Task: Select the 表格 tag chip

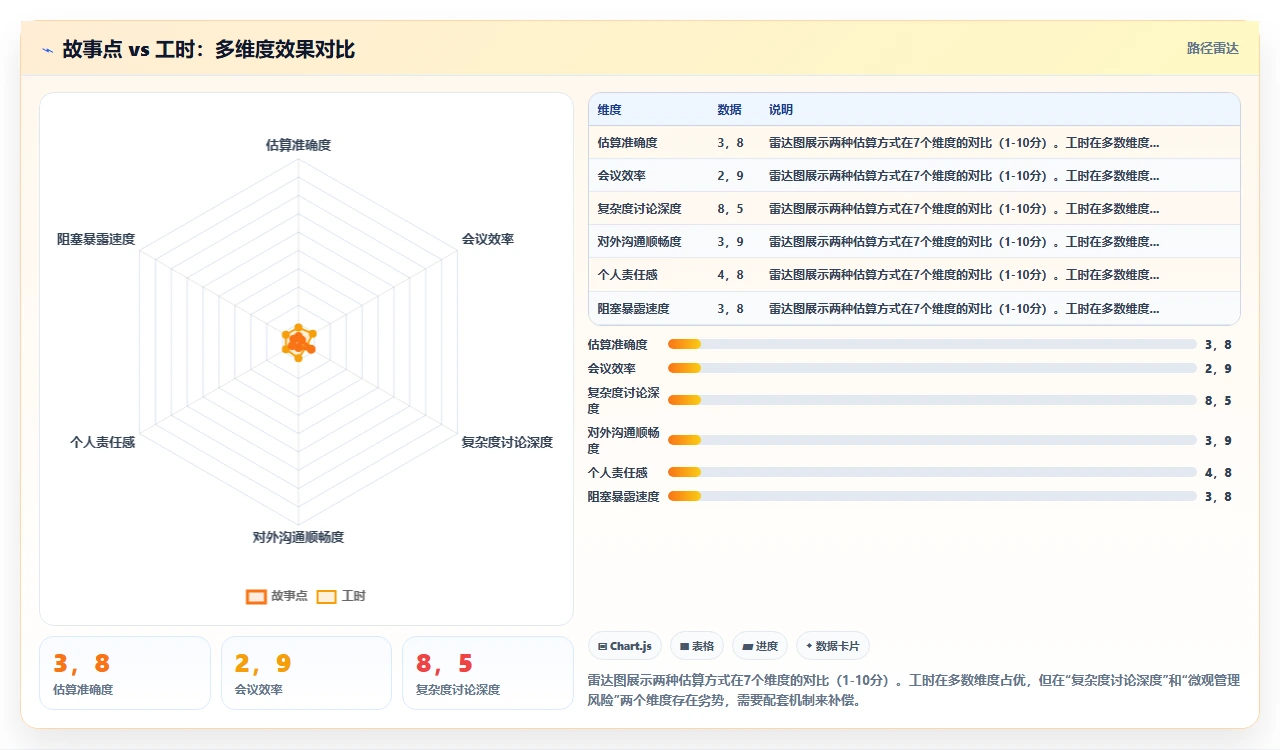Action: (697, 646)
